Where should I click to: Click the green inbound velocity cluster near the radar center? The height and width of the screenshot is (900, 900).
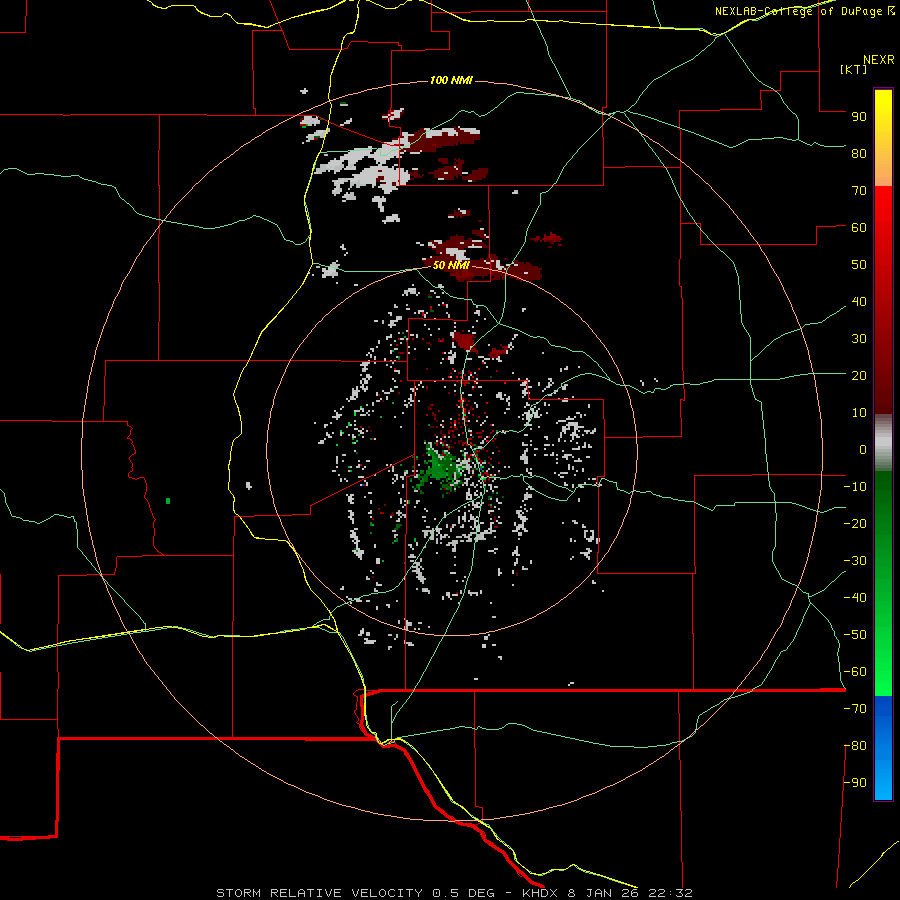441,468
